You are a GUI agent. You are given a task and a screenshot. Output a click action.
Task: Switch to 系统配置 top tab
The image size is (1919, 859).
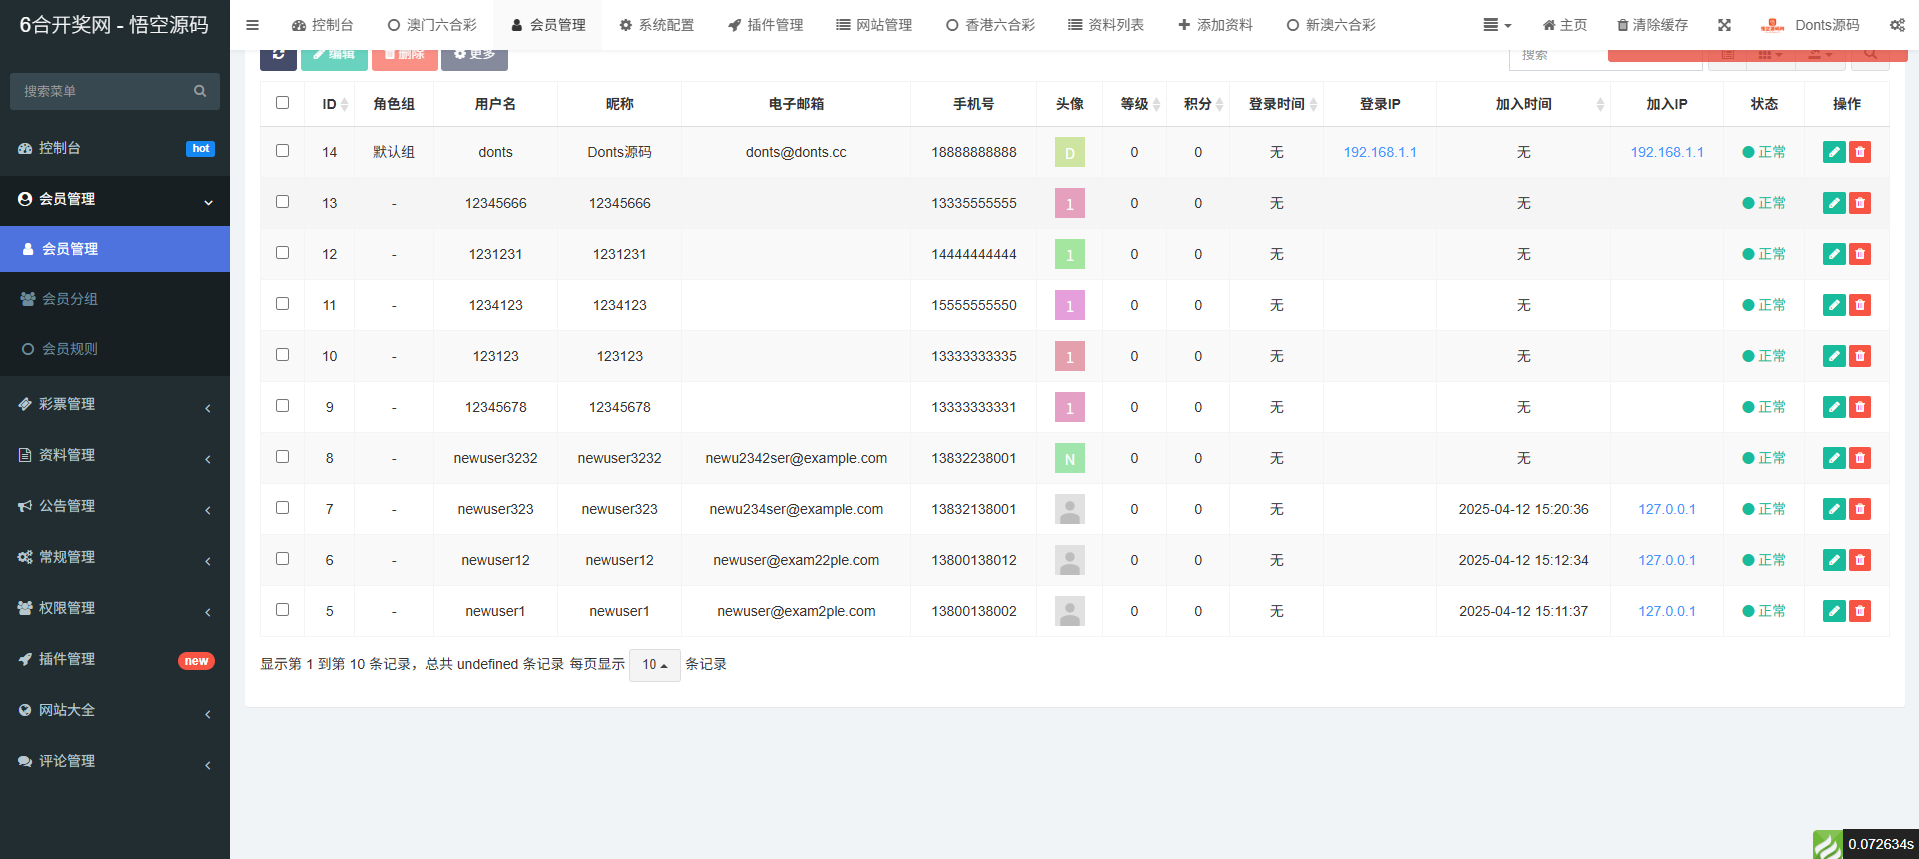click(x=656, y=25)
